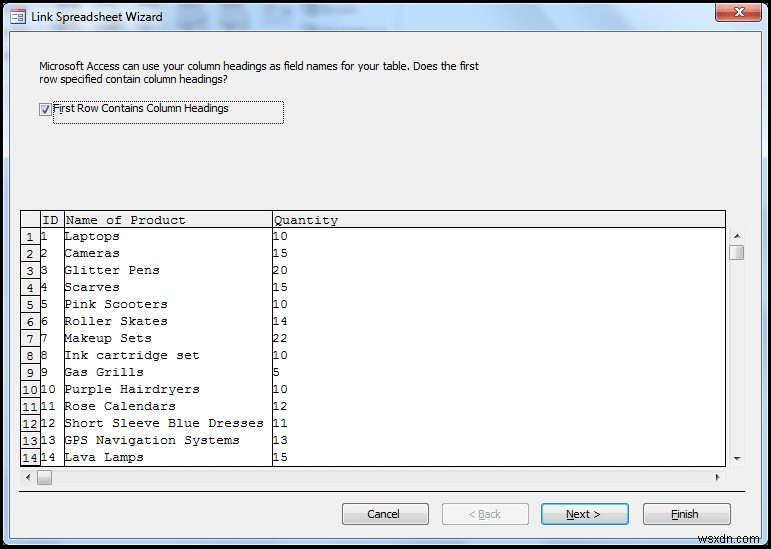Close the wizard window

(739, 12)
